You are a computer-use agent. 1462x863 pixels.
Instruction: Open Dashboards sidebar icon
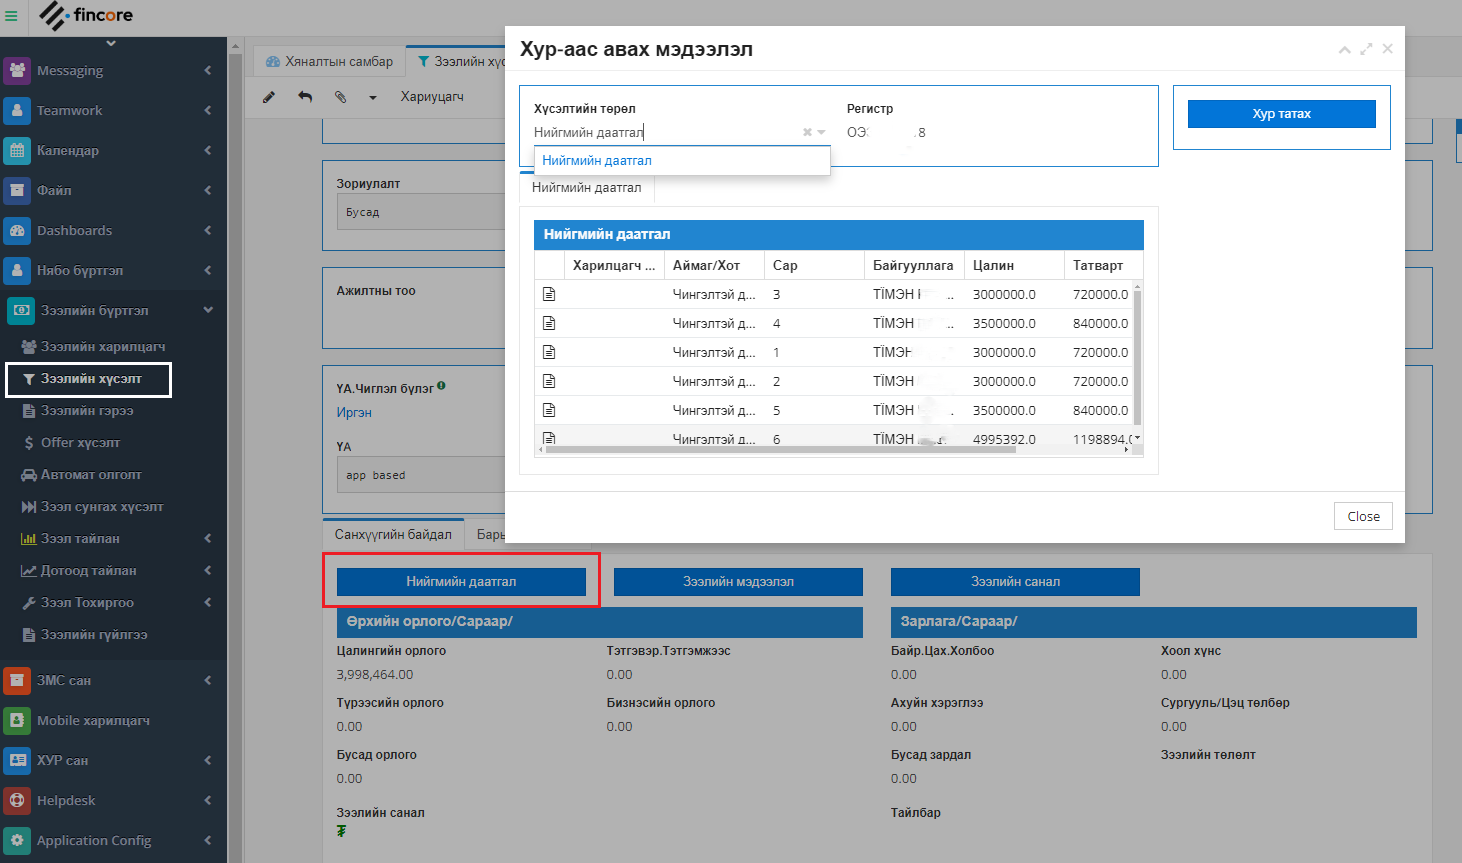pyautogui.click(x=17, y=230)
